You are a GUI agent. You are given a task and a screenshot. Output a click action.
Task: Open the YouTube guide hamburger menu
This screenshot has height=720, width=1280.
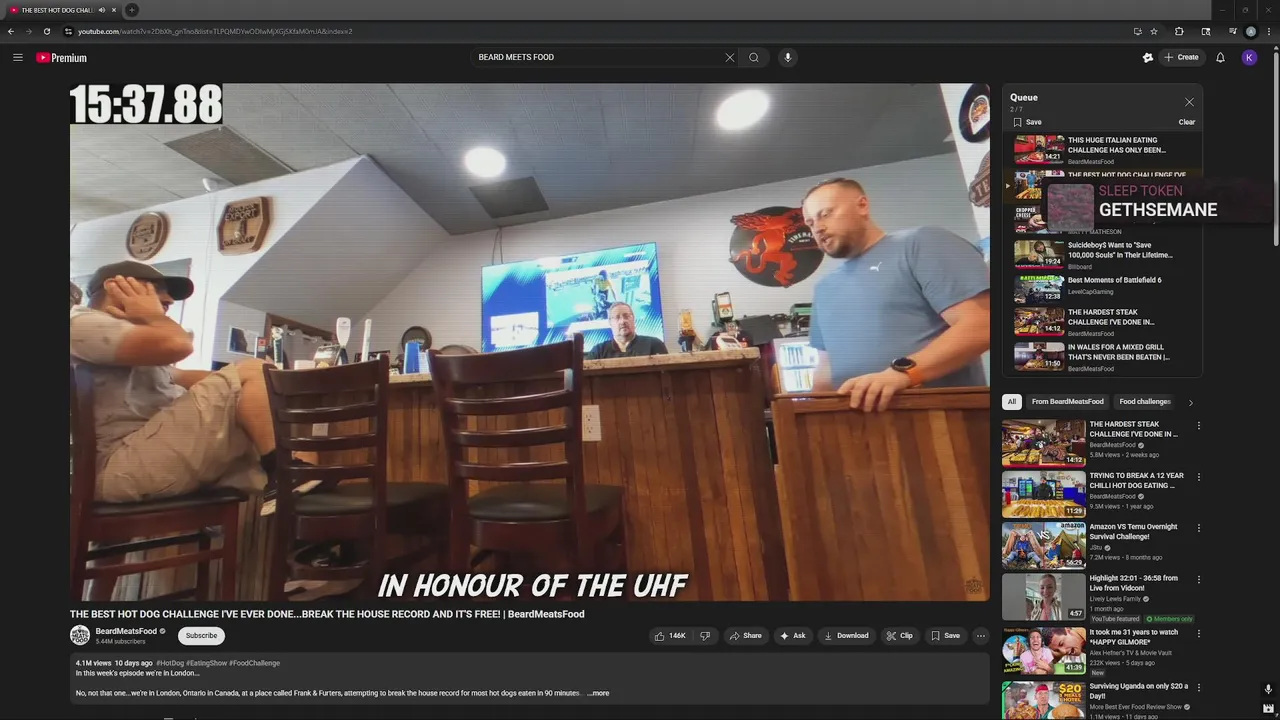coord(17,57)
